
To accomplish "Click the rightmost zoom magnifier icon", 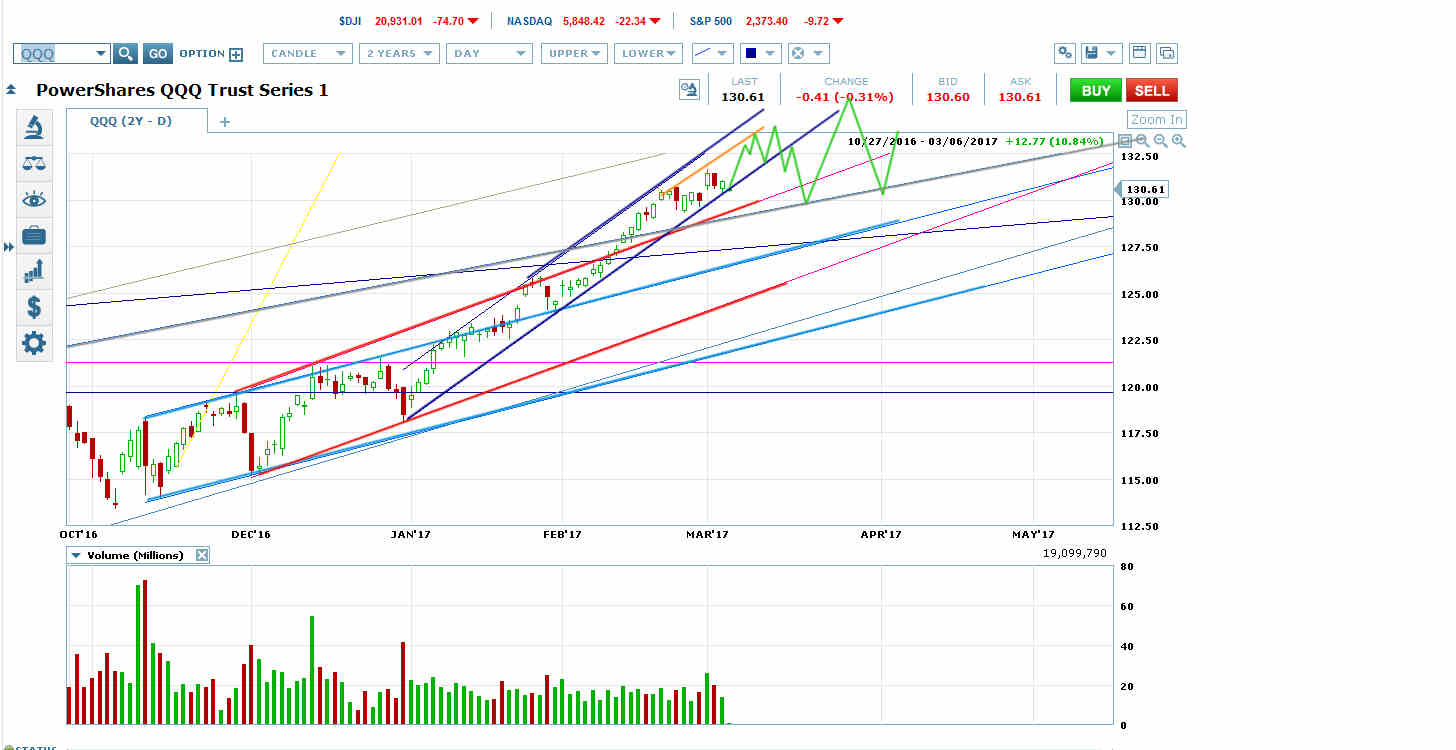I will click(x=1179, y=141).
